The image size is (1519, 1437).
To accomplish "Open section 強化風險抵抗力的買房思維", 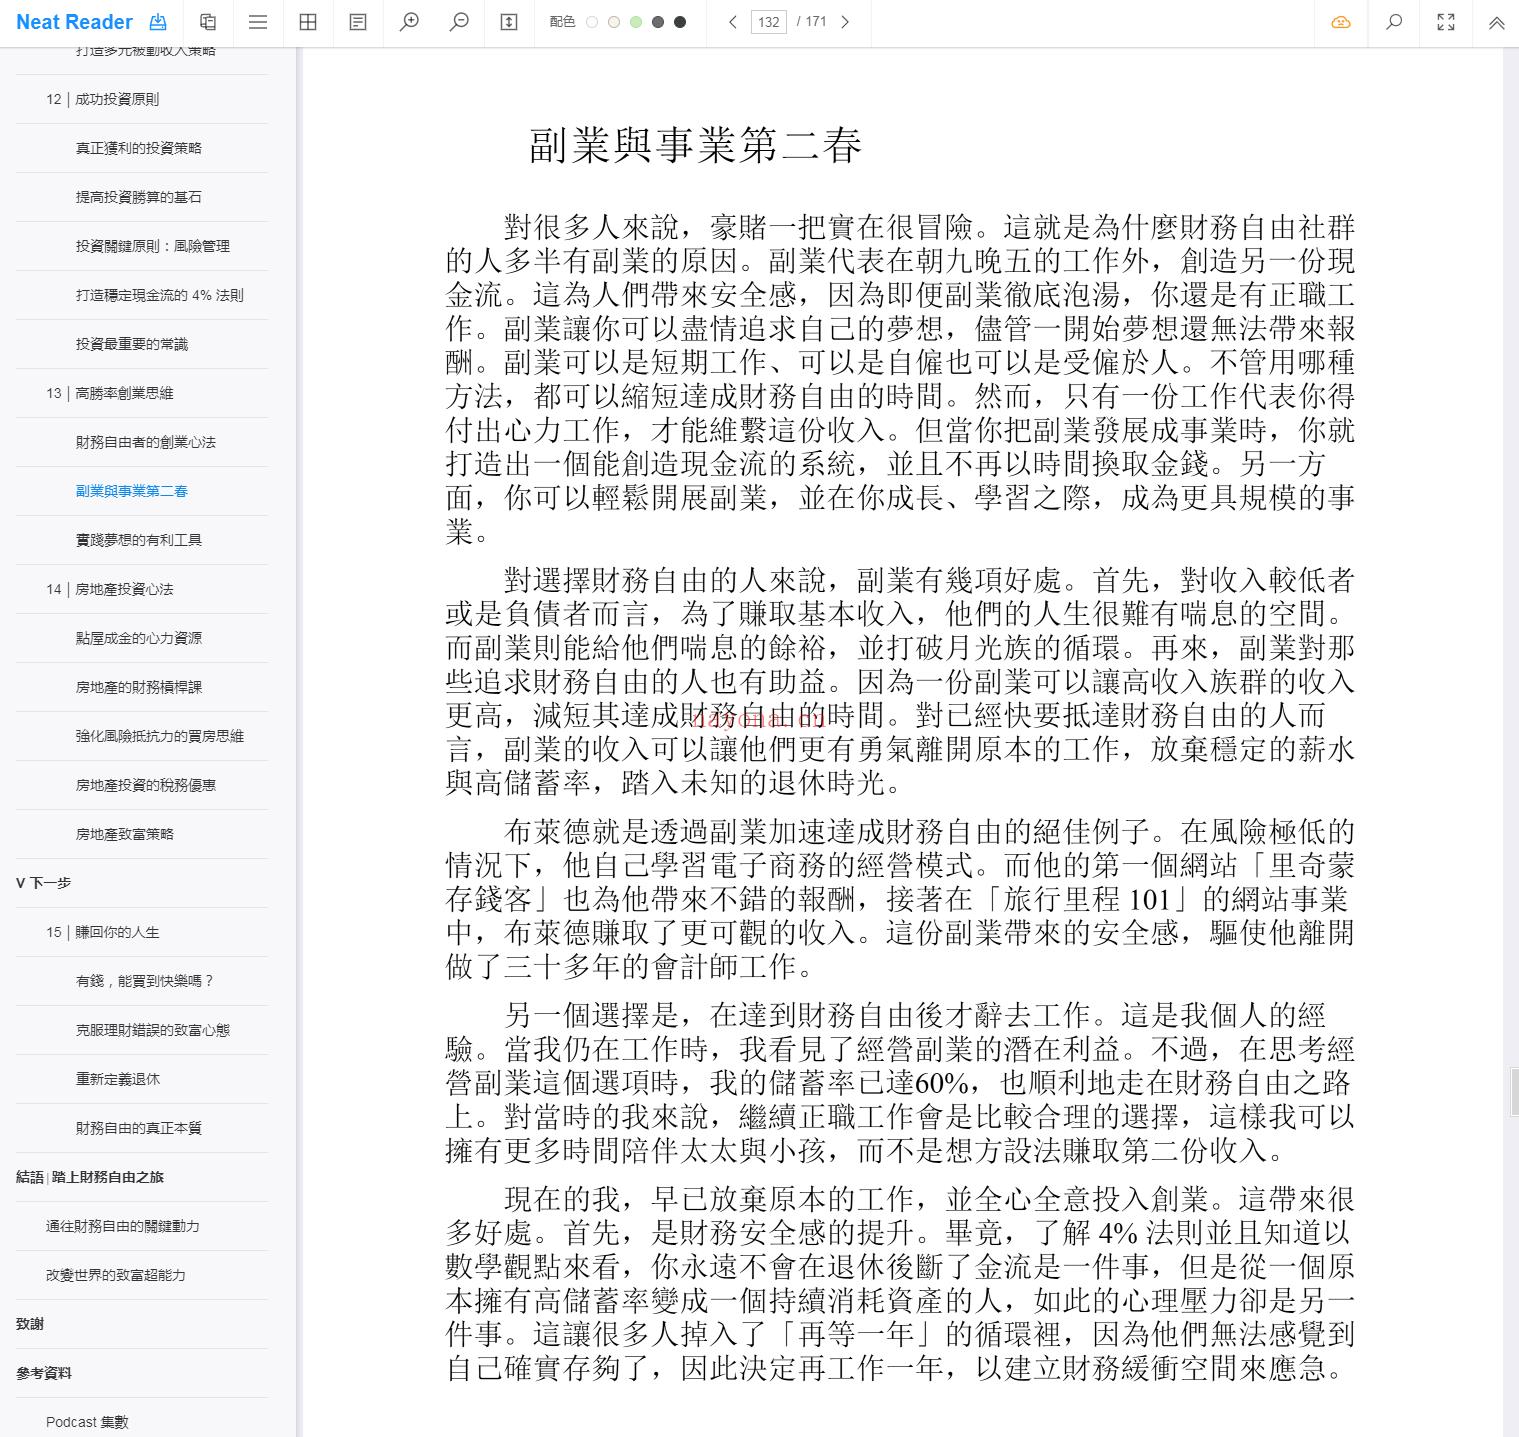I will [160, 736].
